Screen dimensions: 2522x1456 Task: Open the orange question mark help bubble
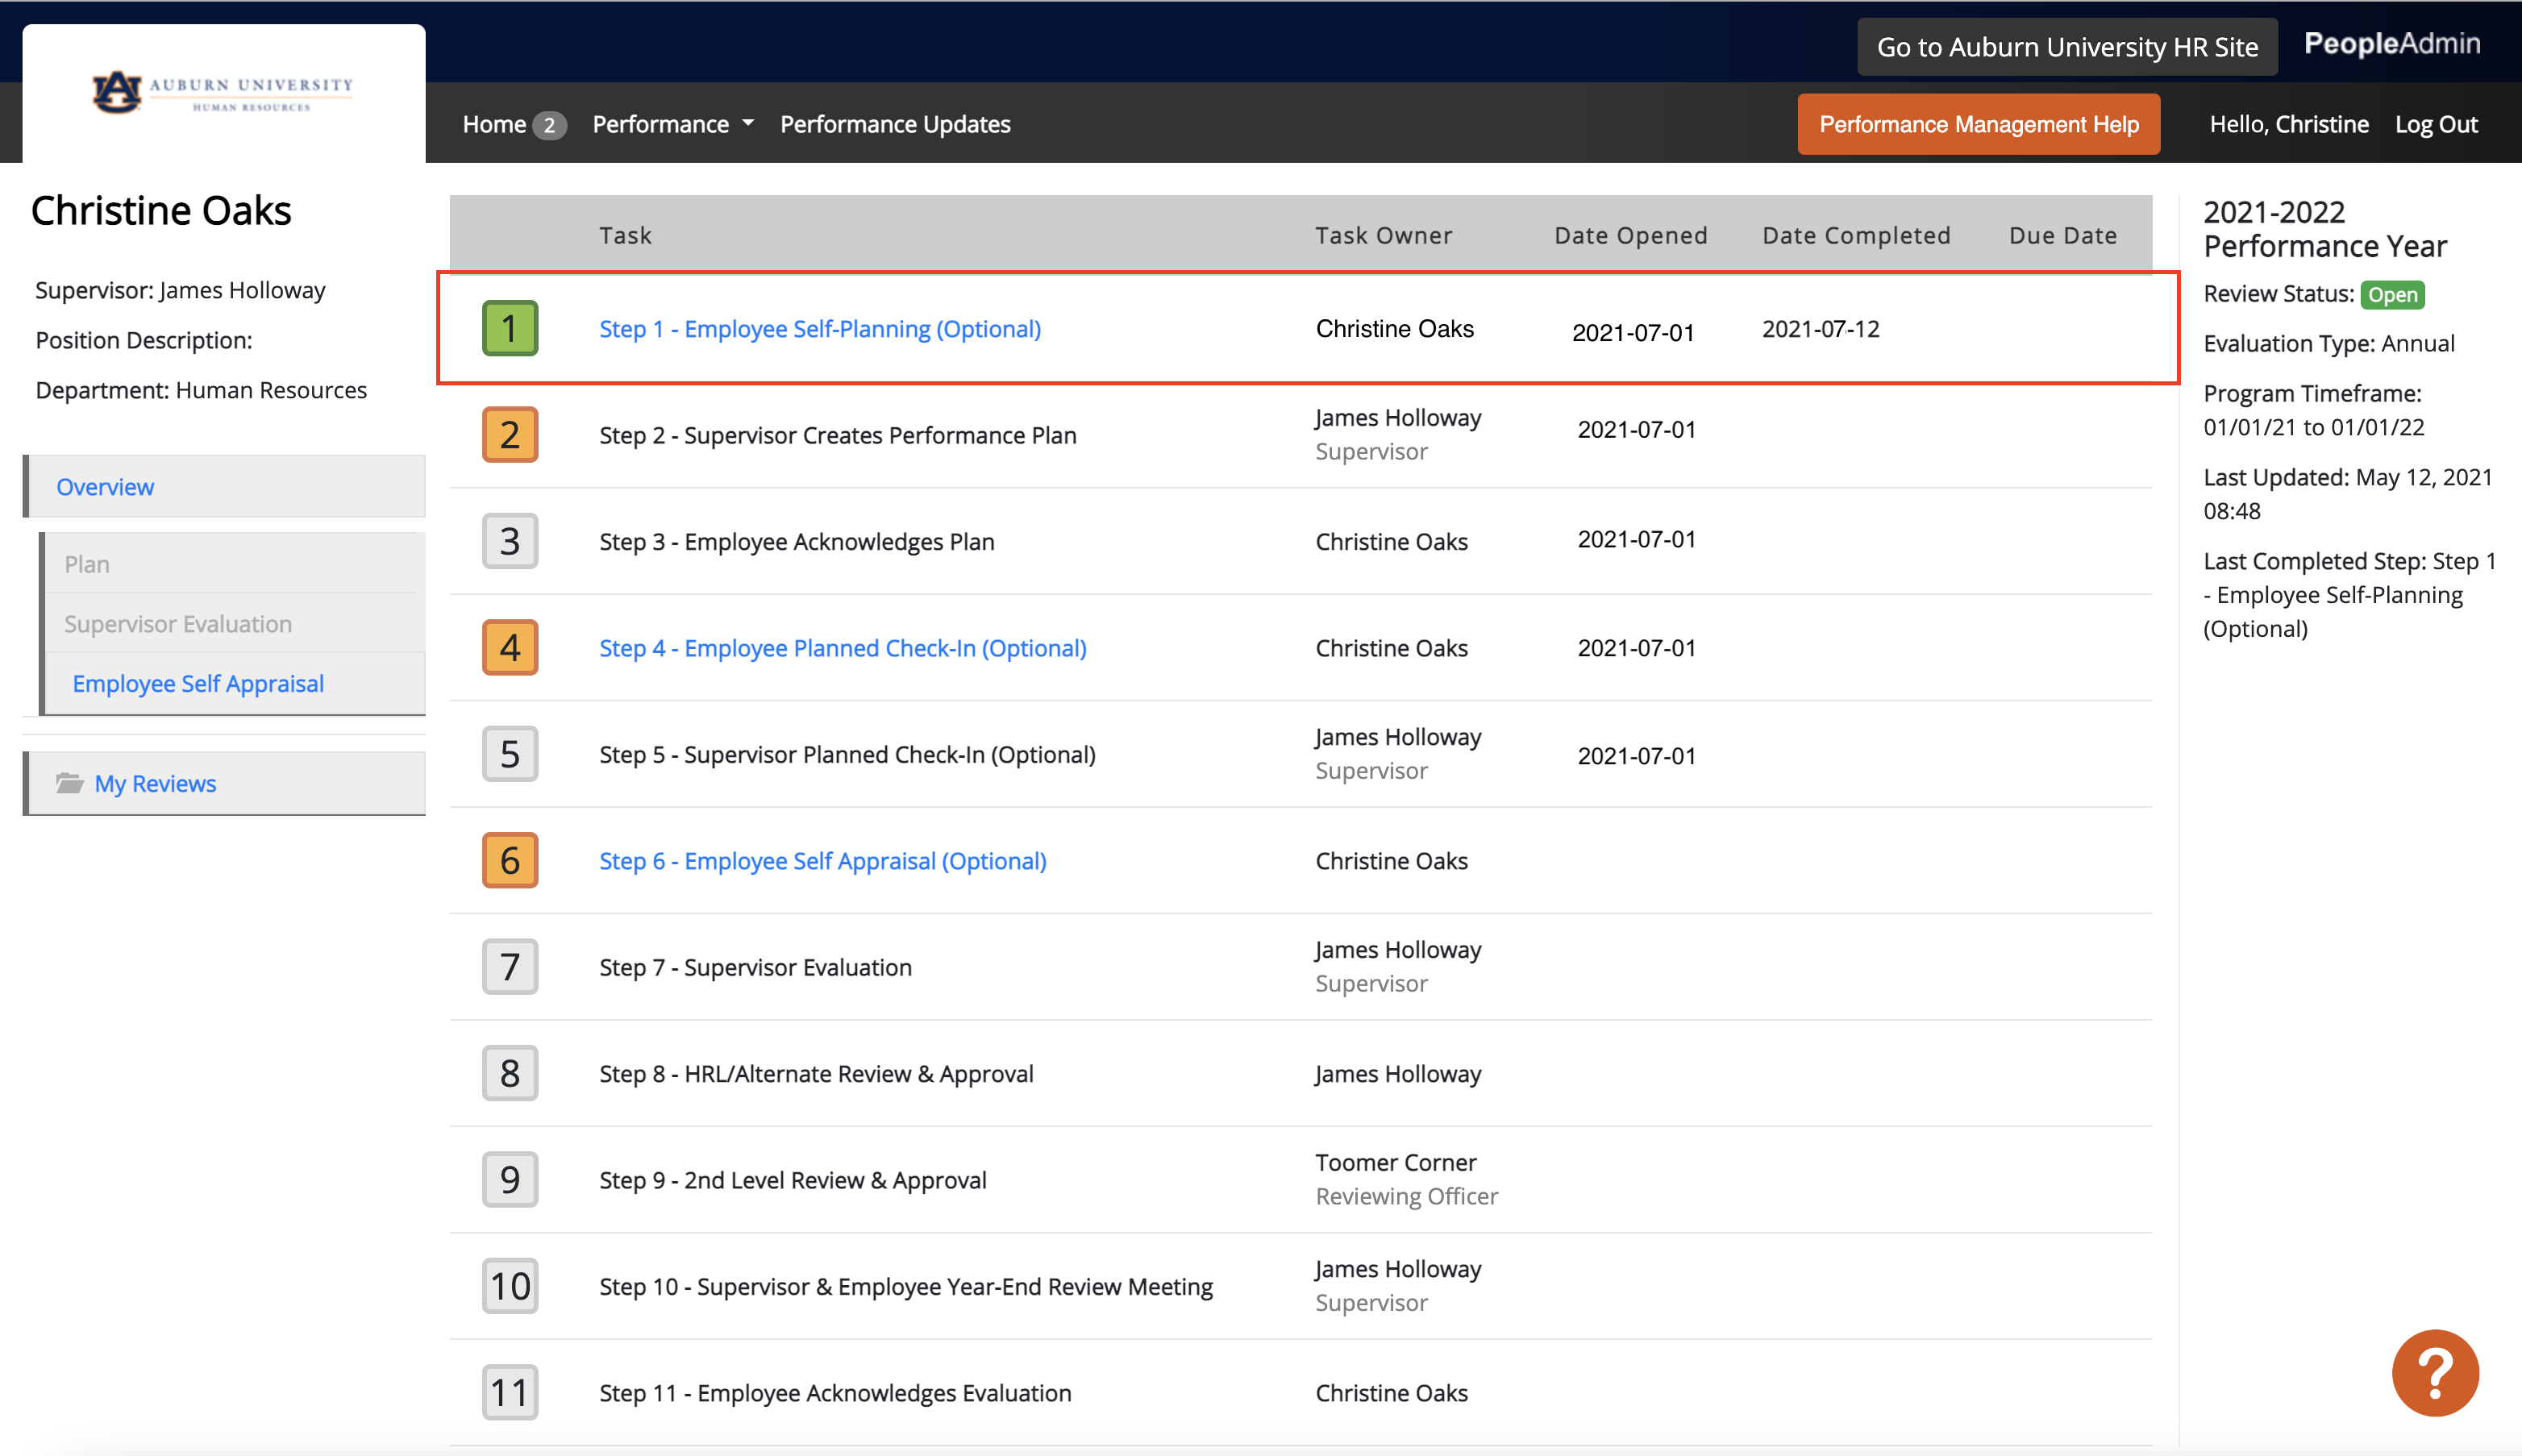pos(2435,1373)
